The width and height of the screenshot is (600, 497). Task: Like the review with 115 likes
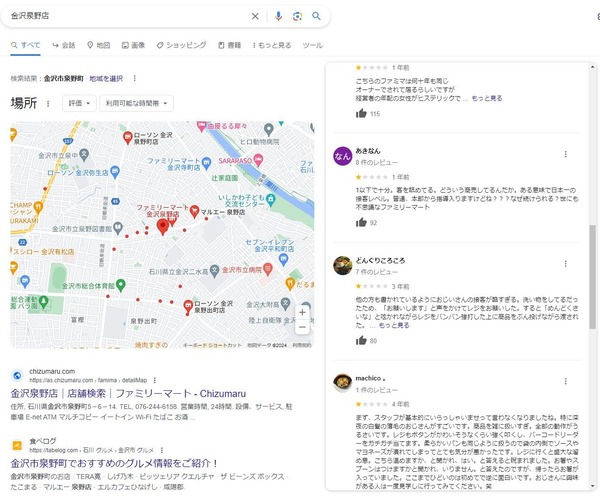pyautogui.click(x=361, y=113)
